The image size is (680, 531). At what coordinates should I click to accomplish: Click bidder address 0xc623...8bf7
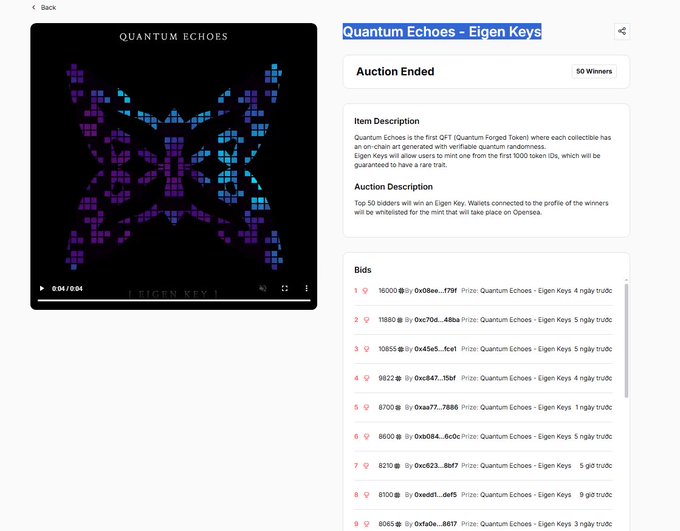[436, 465]
